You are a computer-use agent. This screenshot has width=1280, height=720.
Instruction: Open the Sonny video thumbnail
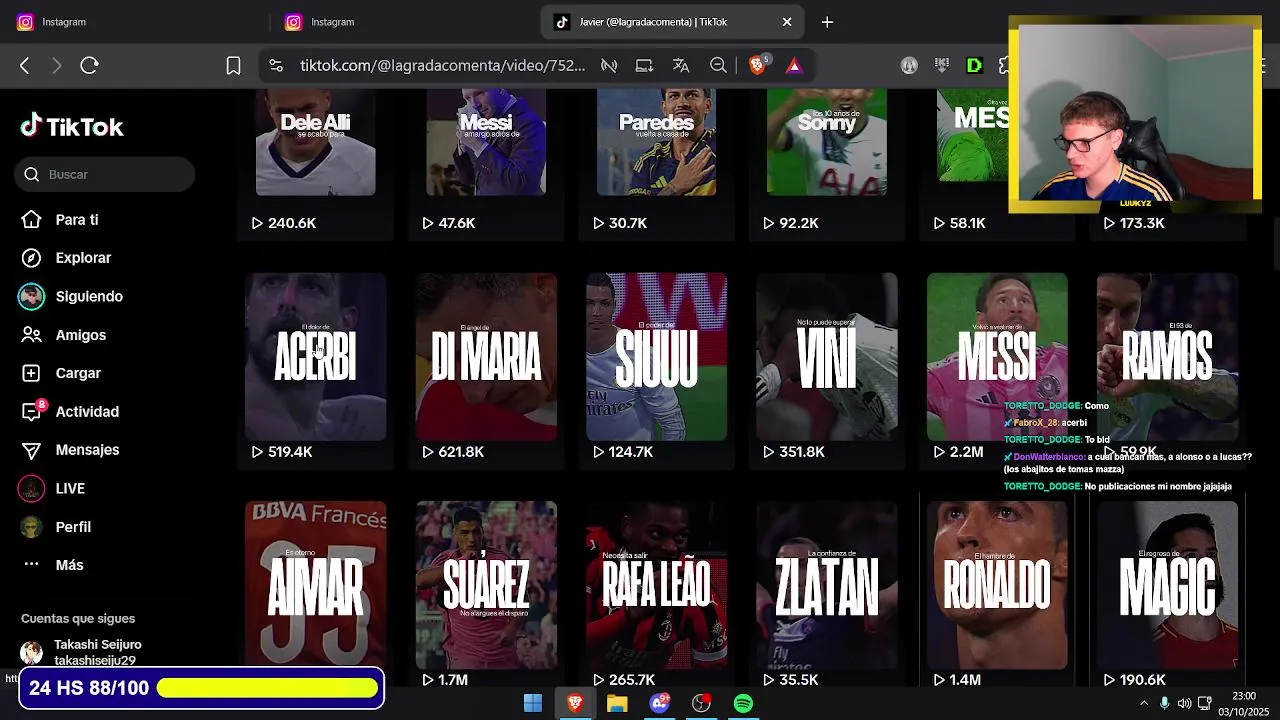[826, 142]
